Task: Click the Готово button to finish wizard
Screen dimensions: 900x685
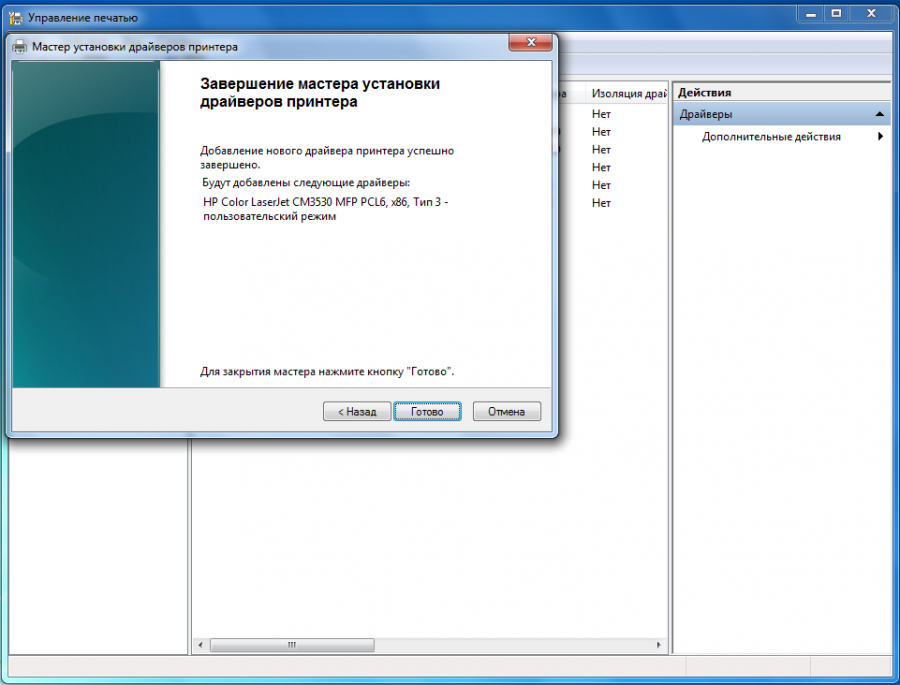Action: pyautogui.click(x=427, y=411)
